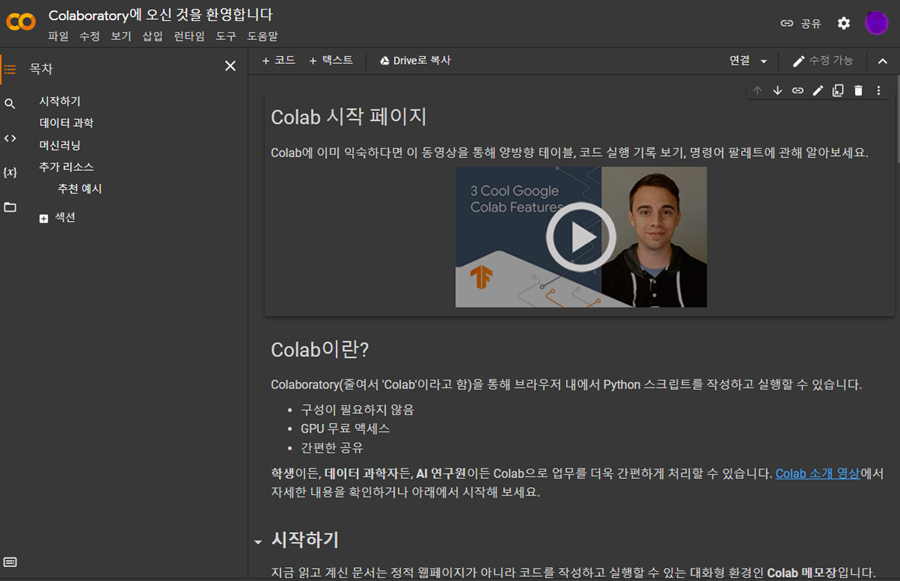Click the 목차 panel title
Screen dimensions: 900x581
pyautogui.click(x=41, y=69)
